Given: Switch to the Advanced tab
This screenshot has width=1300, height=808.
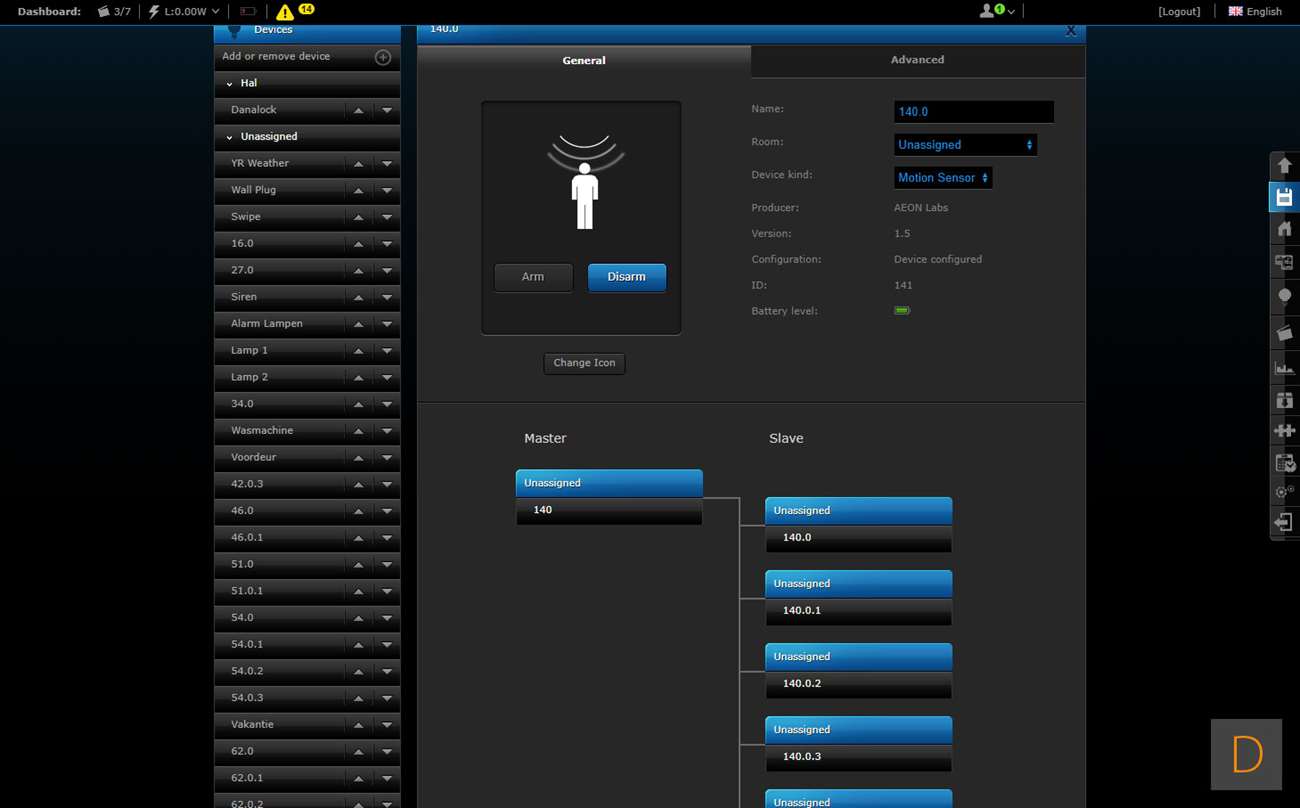Looking at the screenshot, I should click(917, 60).
